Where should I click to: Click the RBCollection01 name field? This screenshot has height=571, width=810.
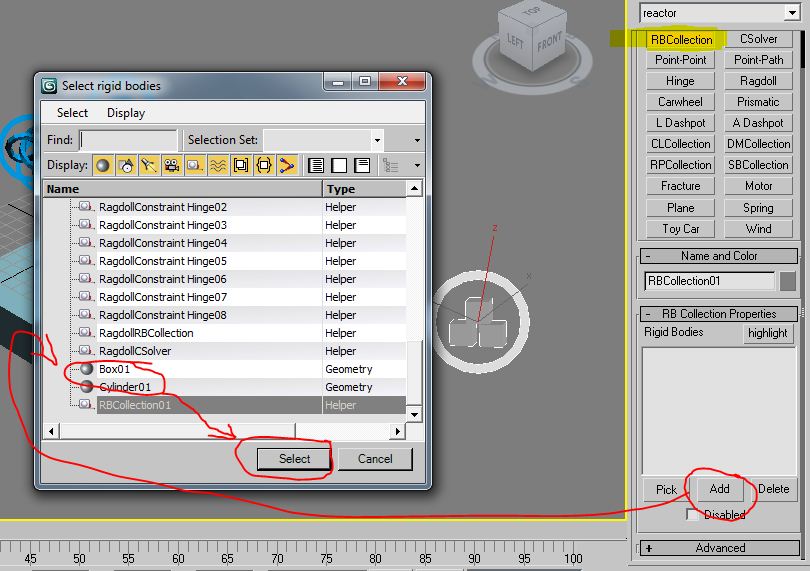pyautogui.click(x=710, y=281)
